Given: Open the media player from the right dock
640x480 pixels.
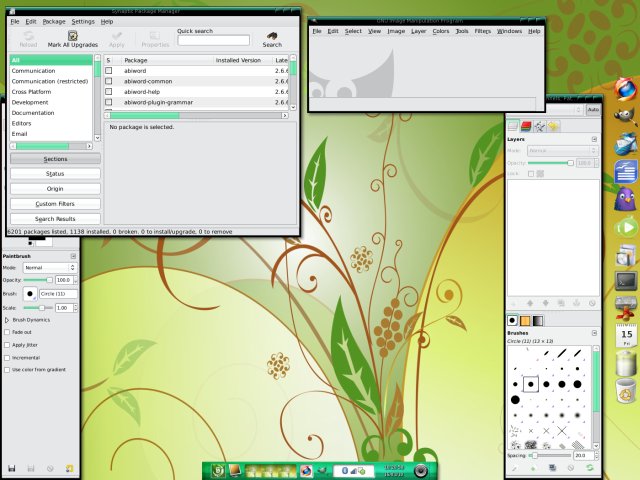Looking at the screenshot, I should click(x=626, y=227).
